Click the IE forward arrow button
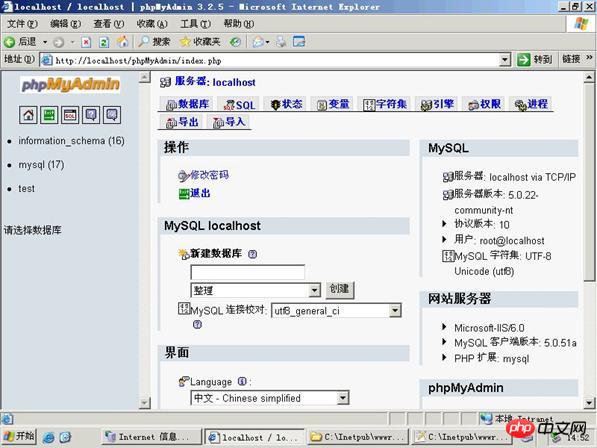The width and height of the screenshot is (597, 448). tap(59, 42)
